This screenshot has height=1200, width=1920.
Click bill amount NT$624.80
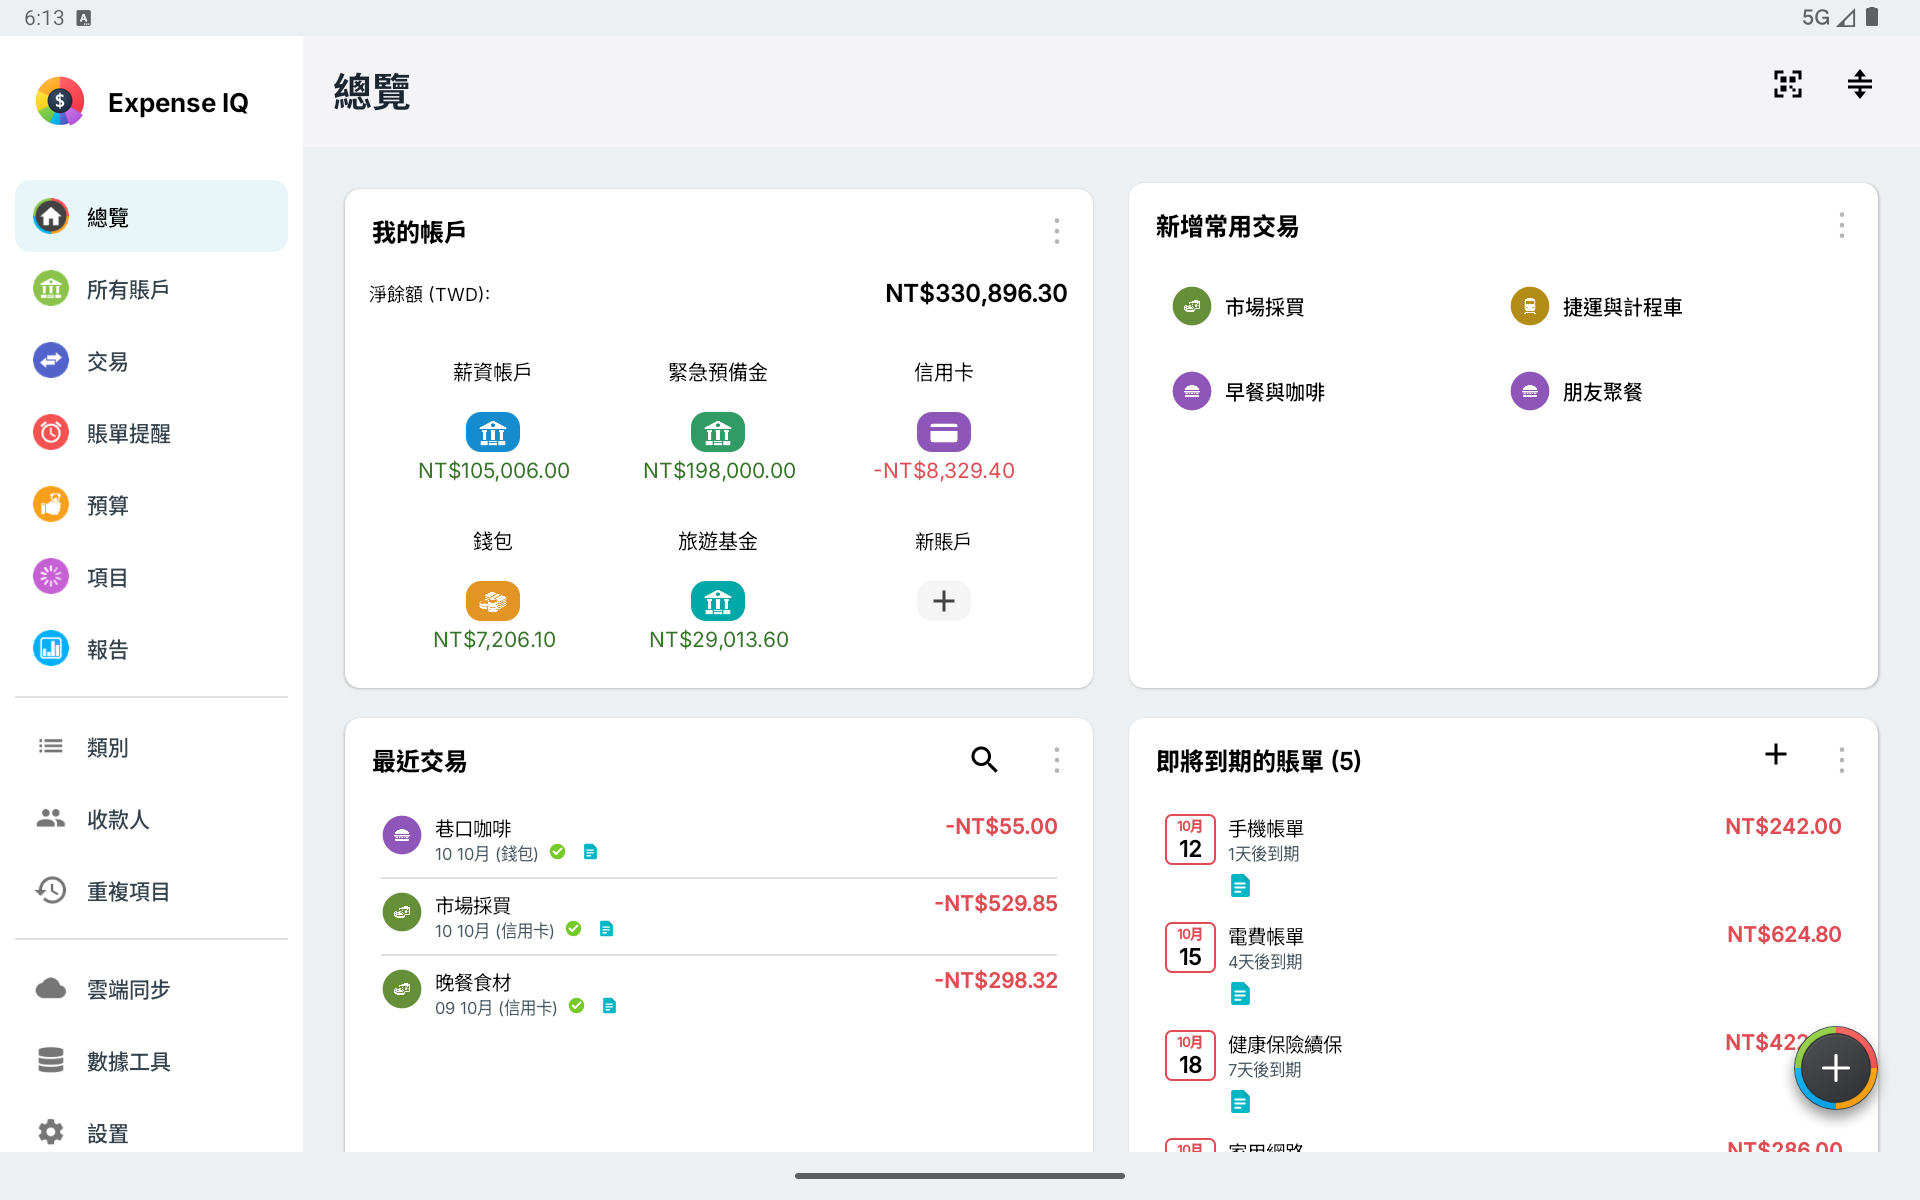pos(1784,934)
